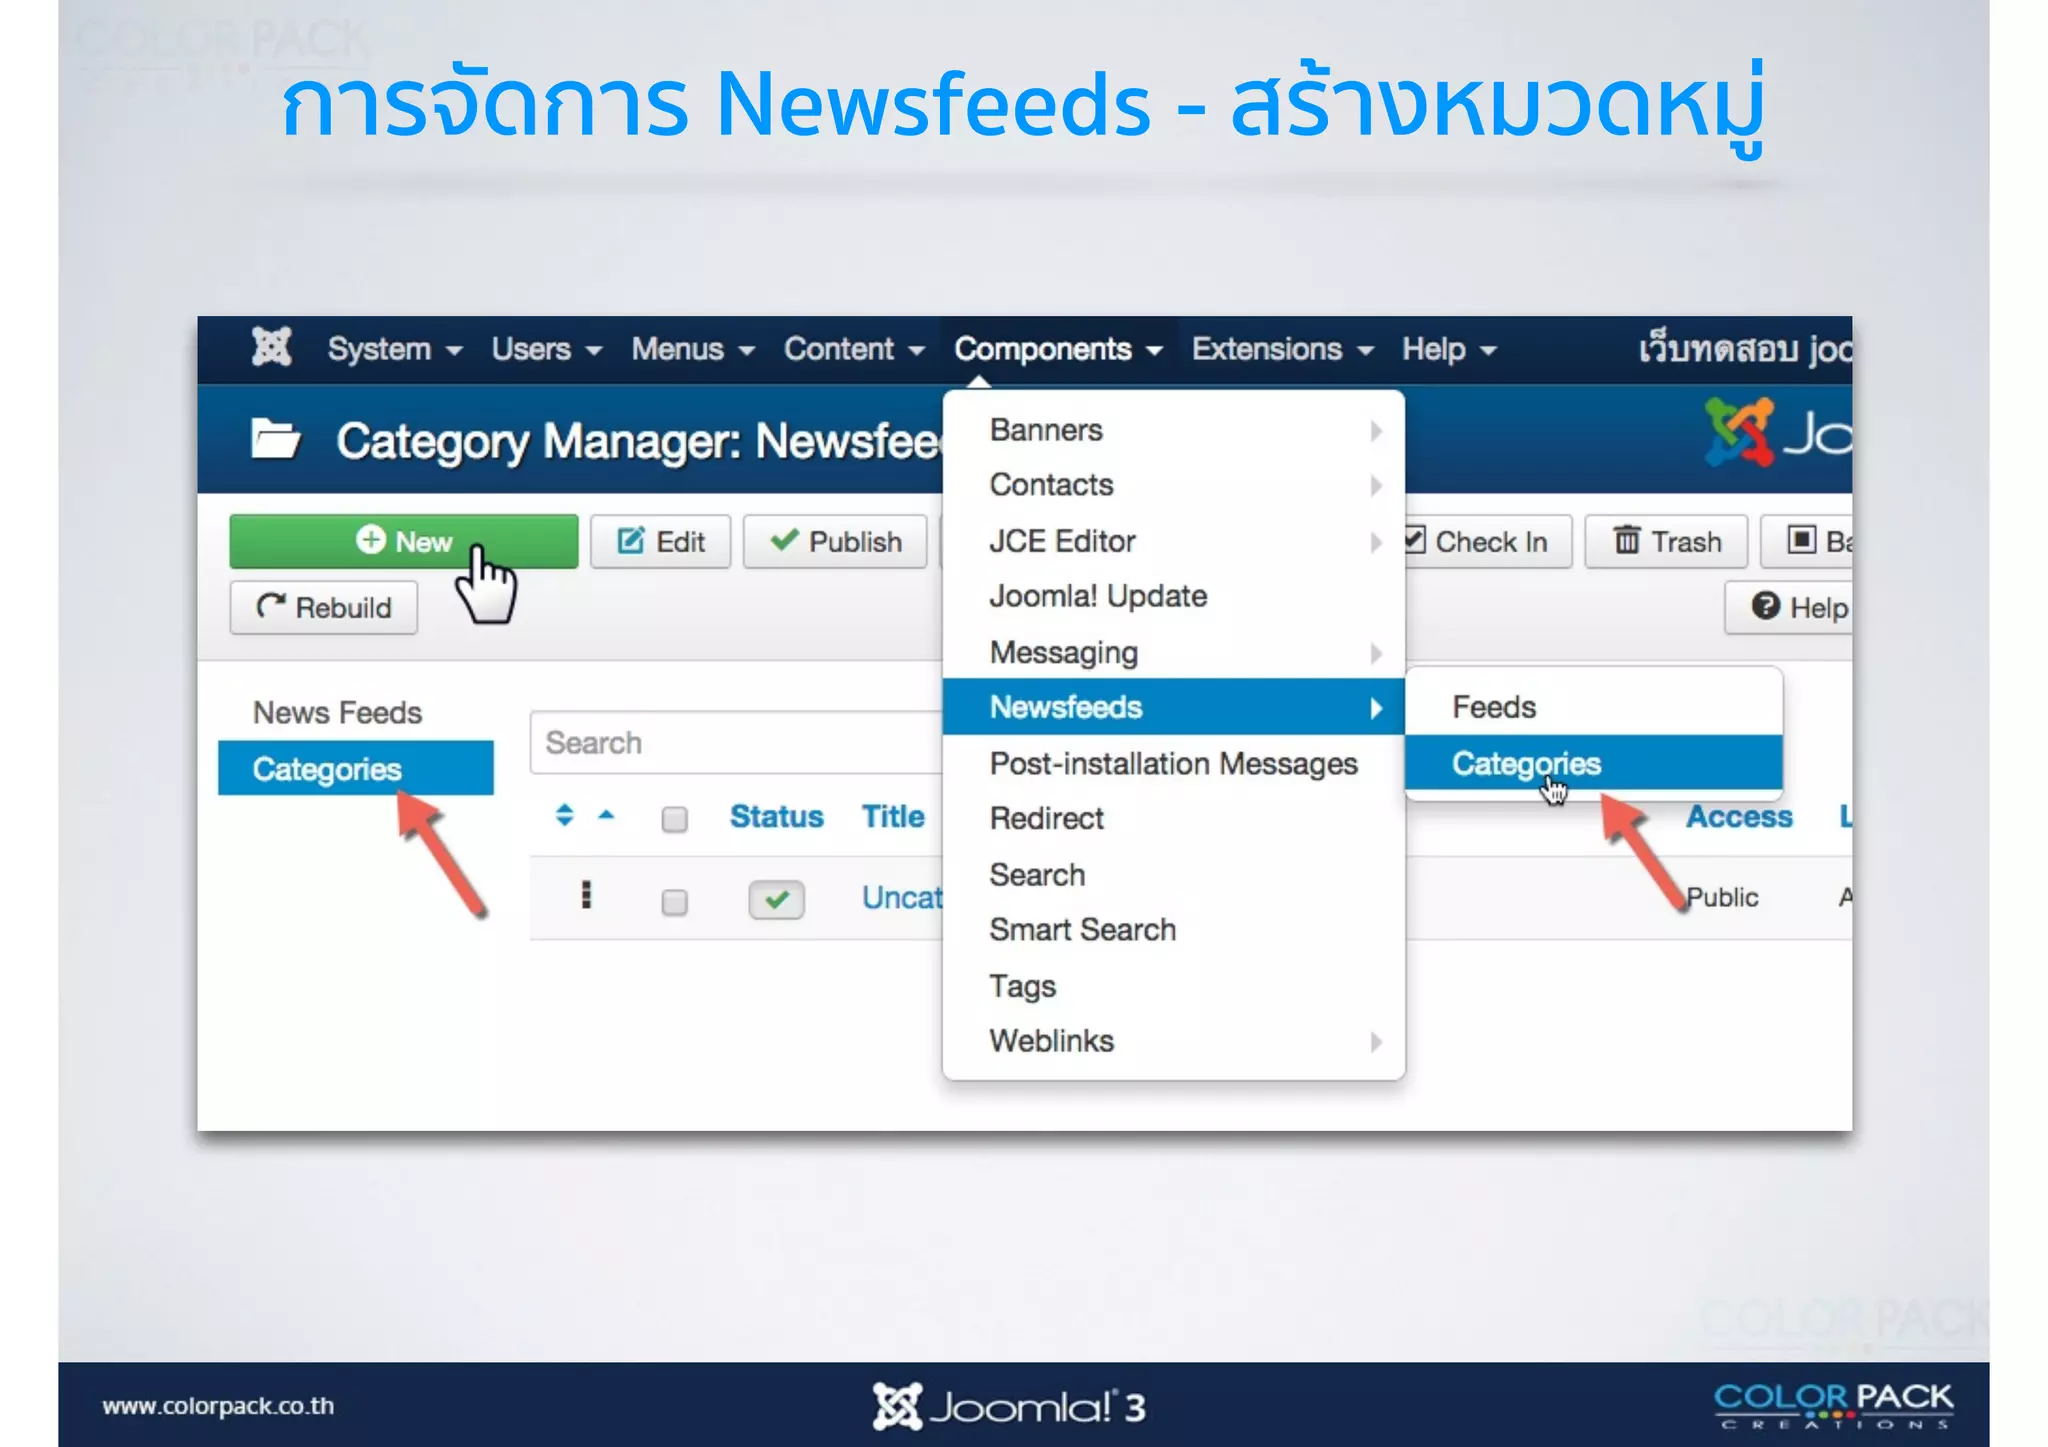Image resolution: width=2048 pixels, height=1447 pixels.
Task: Click the pencil icon on Edit button
Action: coord(631,541)
